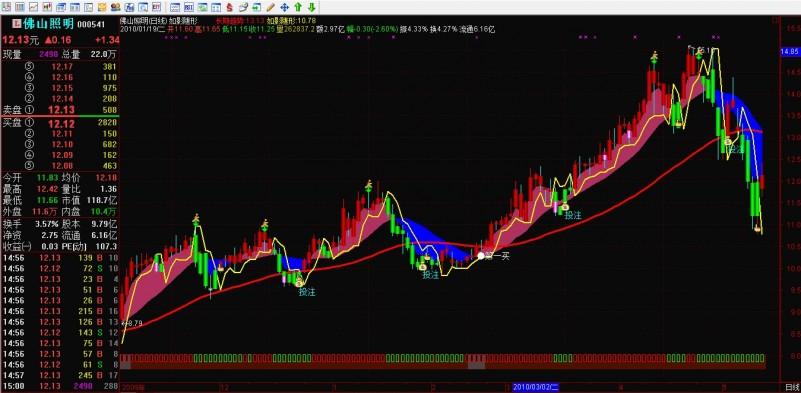801x393 pixels.
Task: Click the sell level ⑤ price 12.17
Action: pyautogui.click(x=62, y=67)
